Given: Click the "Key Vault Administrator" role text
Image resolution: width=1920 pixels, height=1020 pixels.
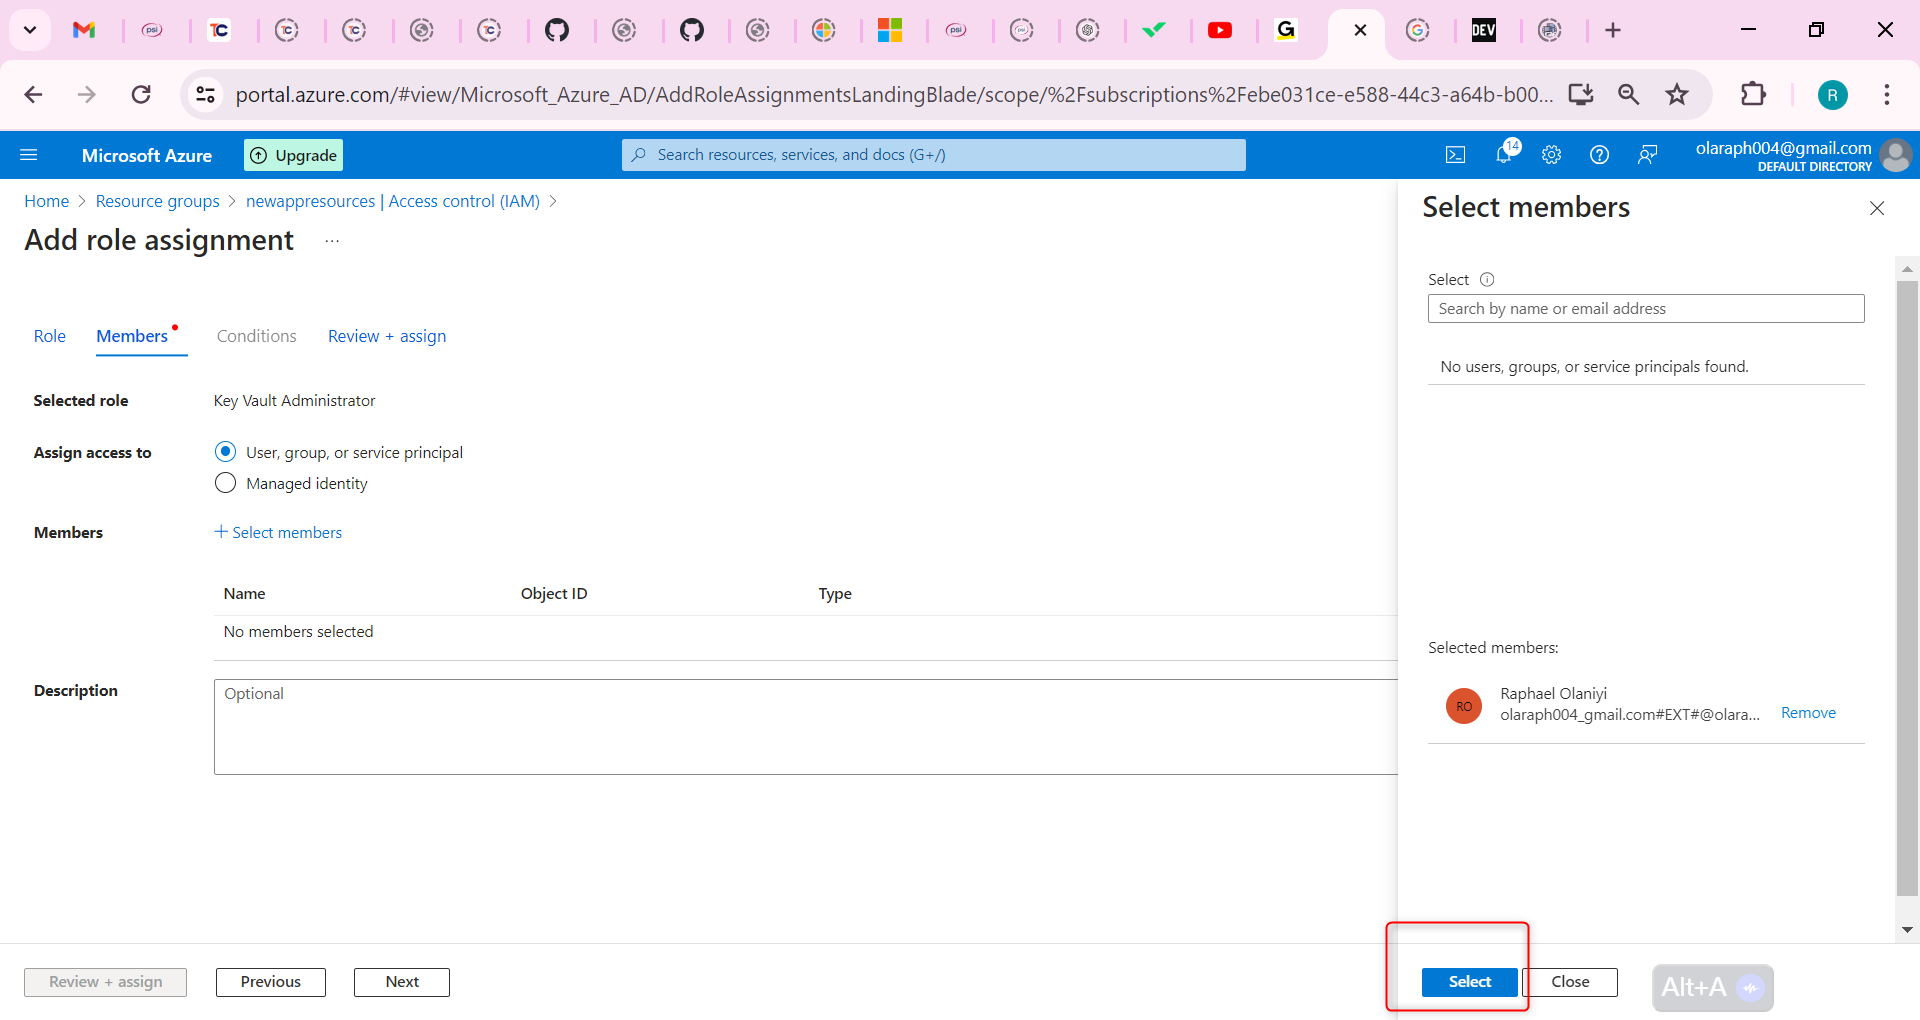Looking at the screenshot, I should [294, 400].
